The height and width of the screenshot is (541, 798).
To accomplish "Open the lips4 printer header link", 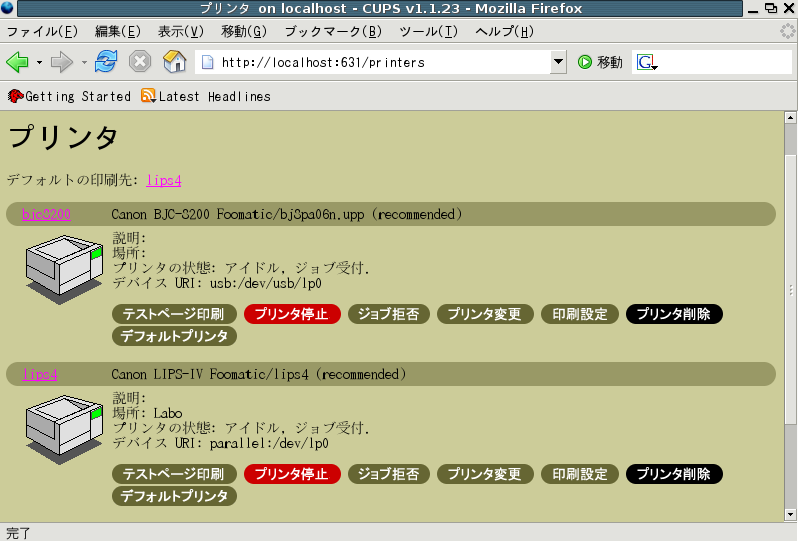I will [x=40, y=375].
